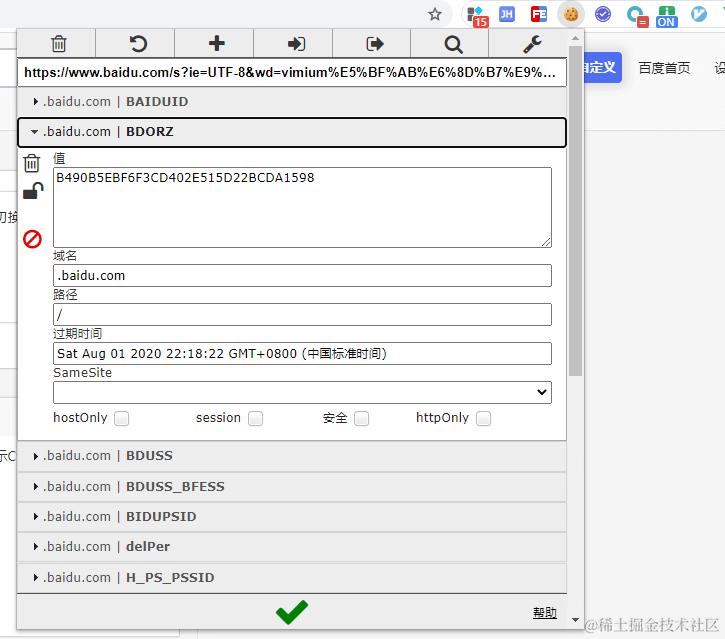Expand the H_PS_PSSID cookie row

[292, 578]
